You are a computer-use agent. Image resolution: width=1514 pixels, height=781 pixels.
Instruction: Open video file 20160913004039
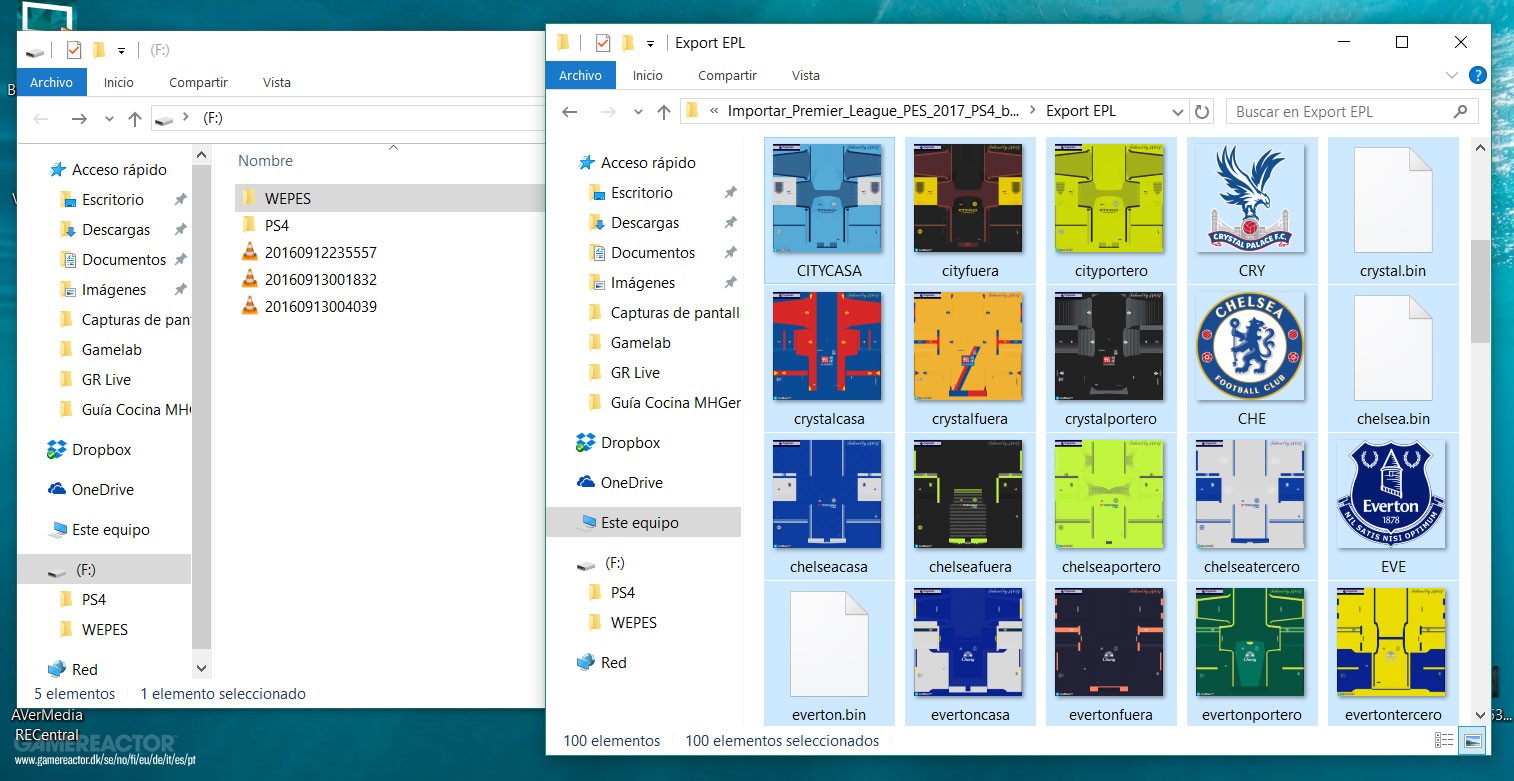coord(320,306)
